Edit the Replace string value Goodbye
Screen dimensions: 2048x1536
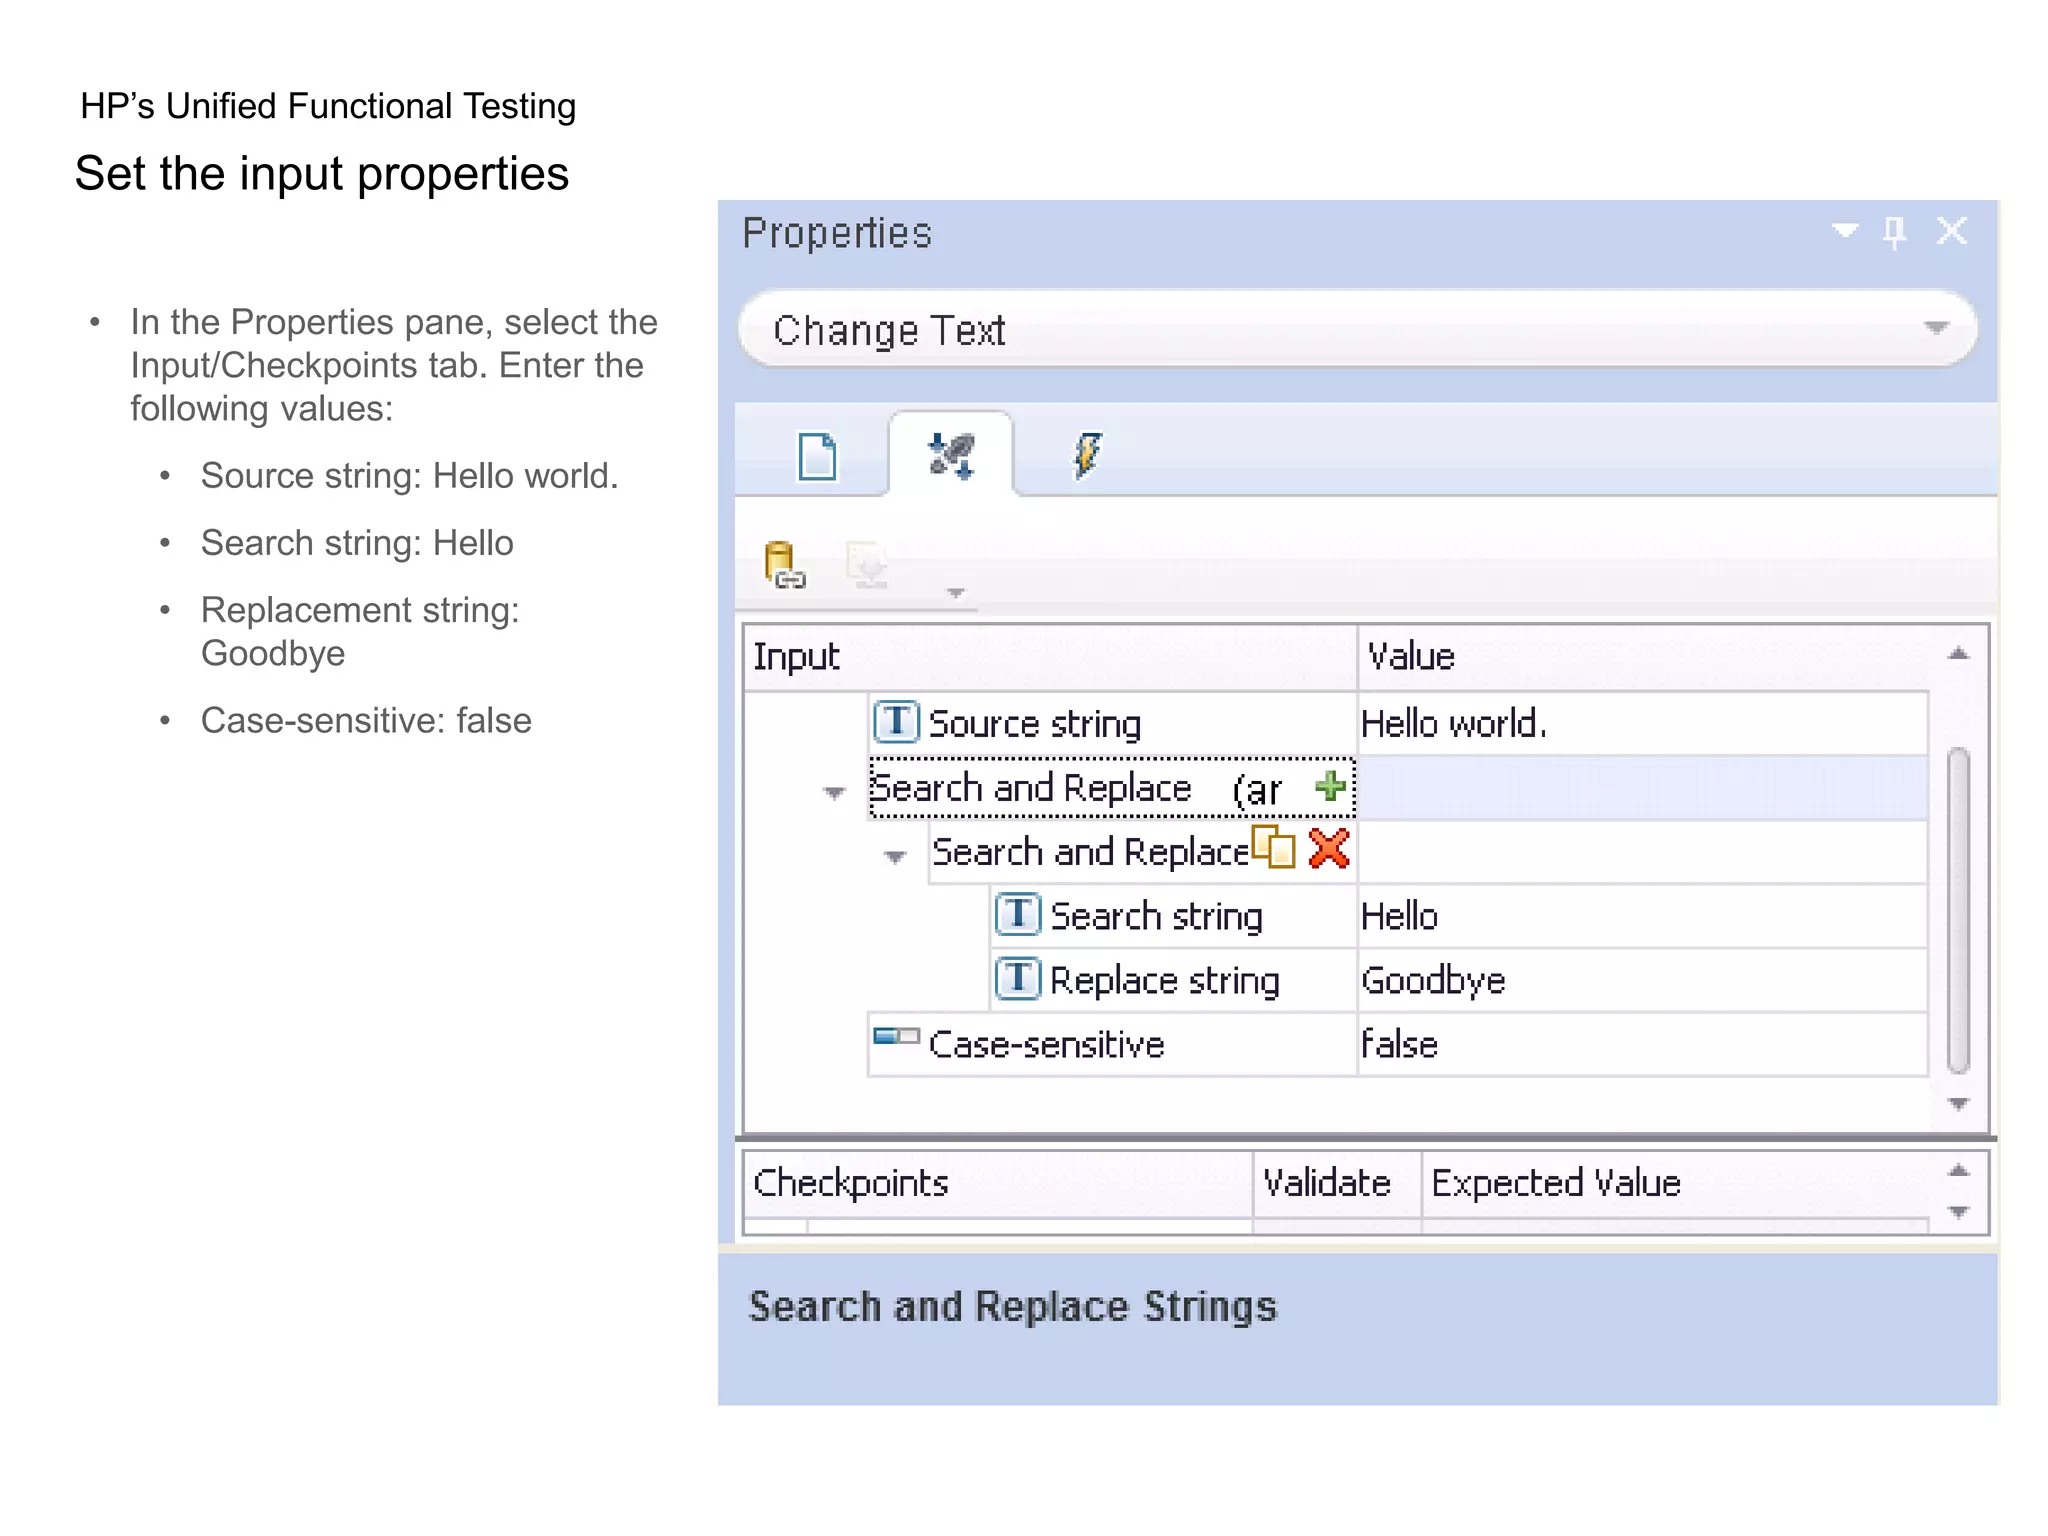pyautogui.click(x=1642, y=980)
